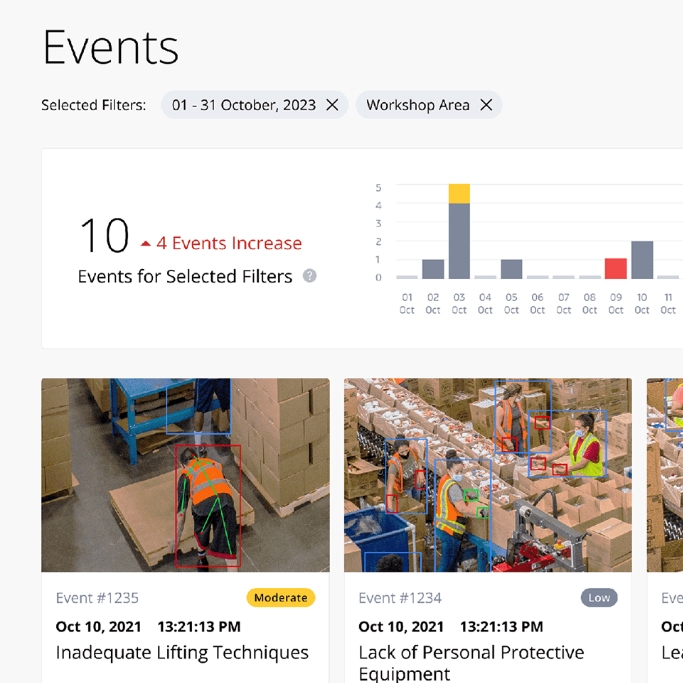The width and height of the screenshot is (683, 683).
Task: Open Event #1235 thumbnail image
Action: (186, 475)
